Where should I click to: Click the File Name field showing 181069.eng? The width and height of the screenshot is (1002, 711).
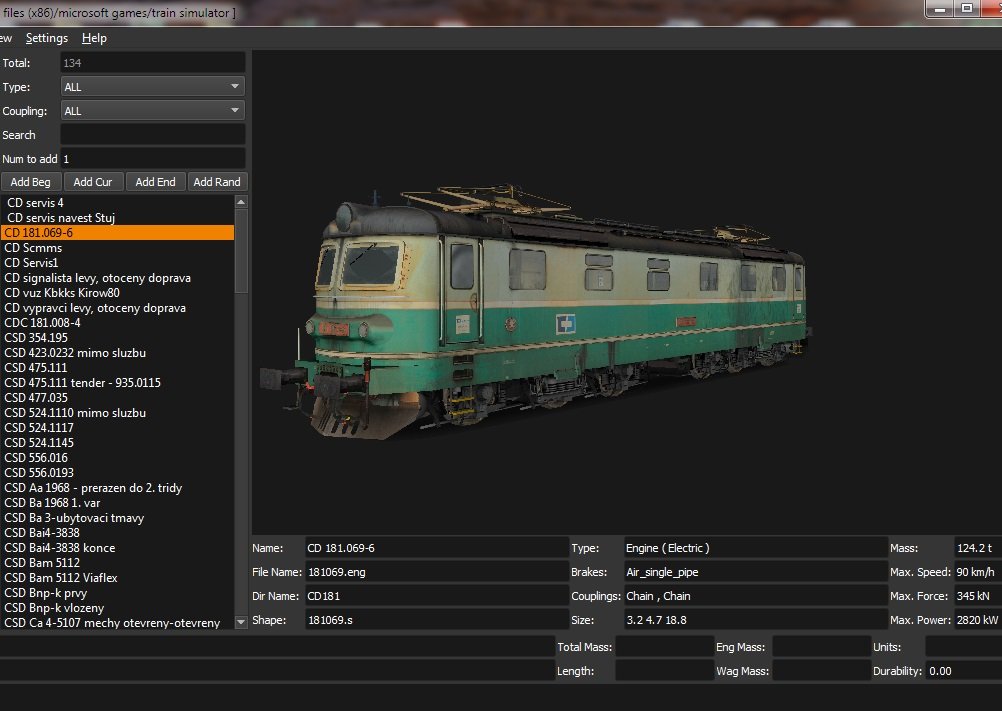pos(436,572)
